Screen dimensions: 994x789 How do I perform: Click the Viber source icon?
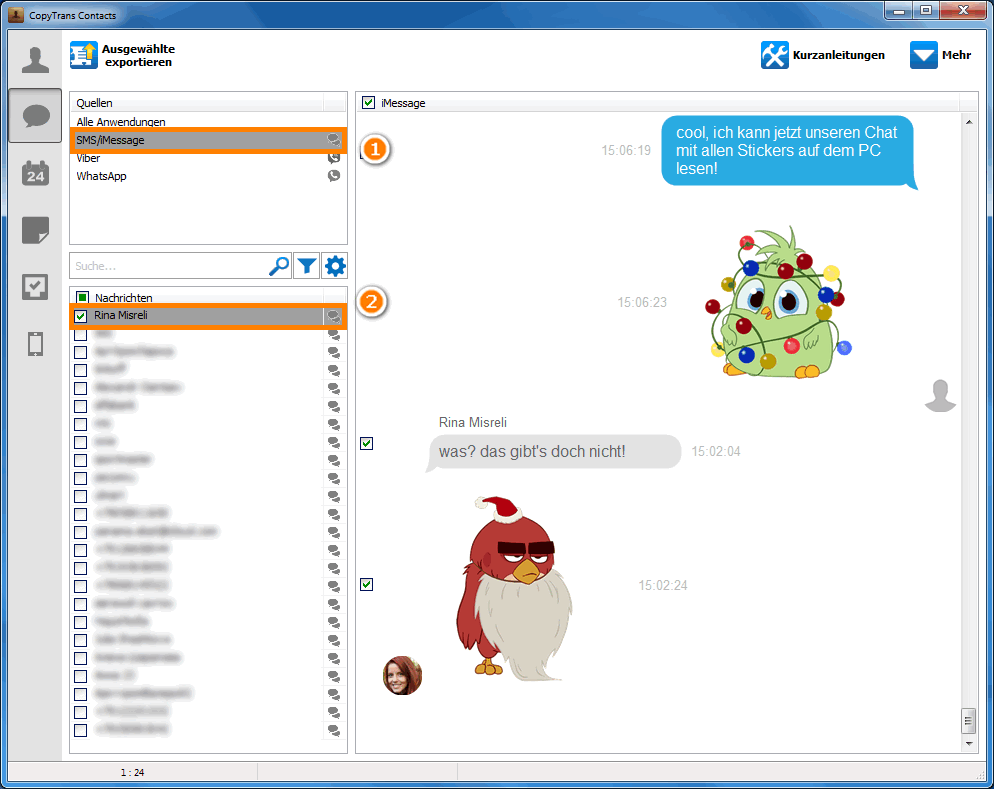[334, 158]
